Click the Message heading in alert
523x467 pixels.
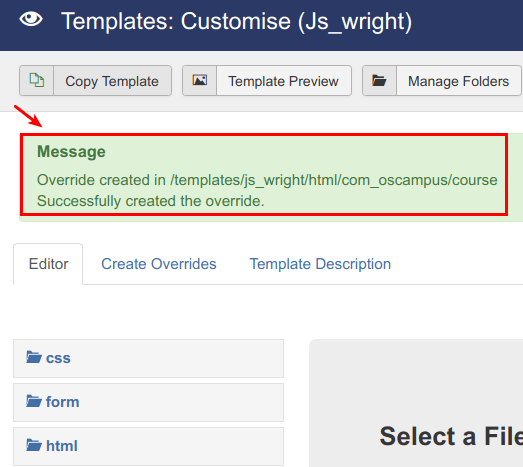click(71, 151)
